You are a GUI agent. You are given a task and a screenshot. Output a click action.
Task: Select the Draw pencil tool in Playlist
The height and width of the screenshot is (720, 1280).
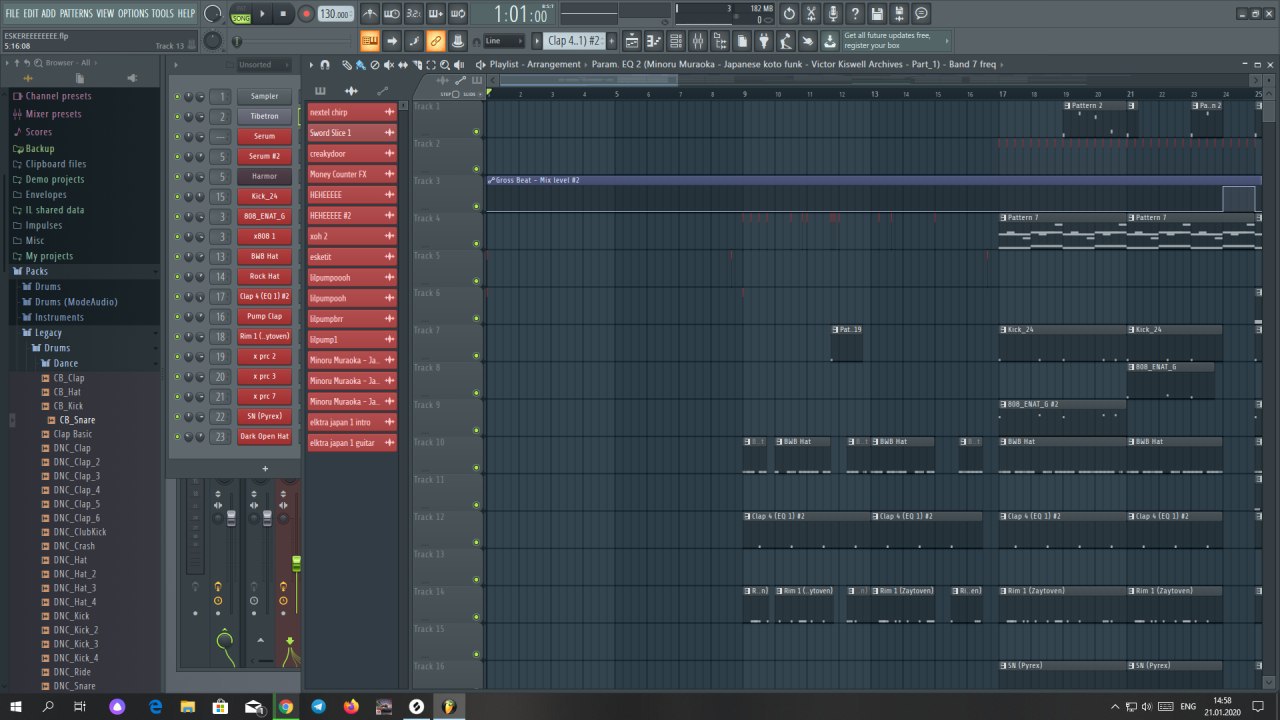[x=346, y=64]
